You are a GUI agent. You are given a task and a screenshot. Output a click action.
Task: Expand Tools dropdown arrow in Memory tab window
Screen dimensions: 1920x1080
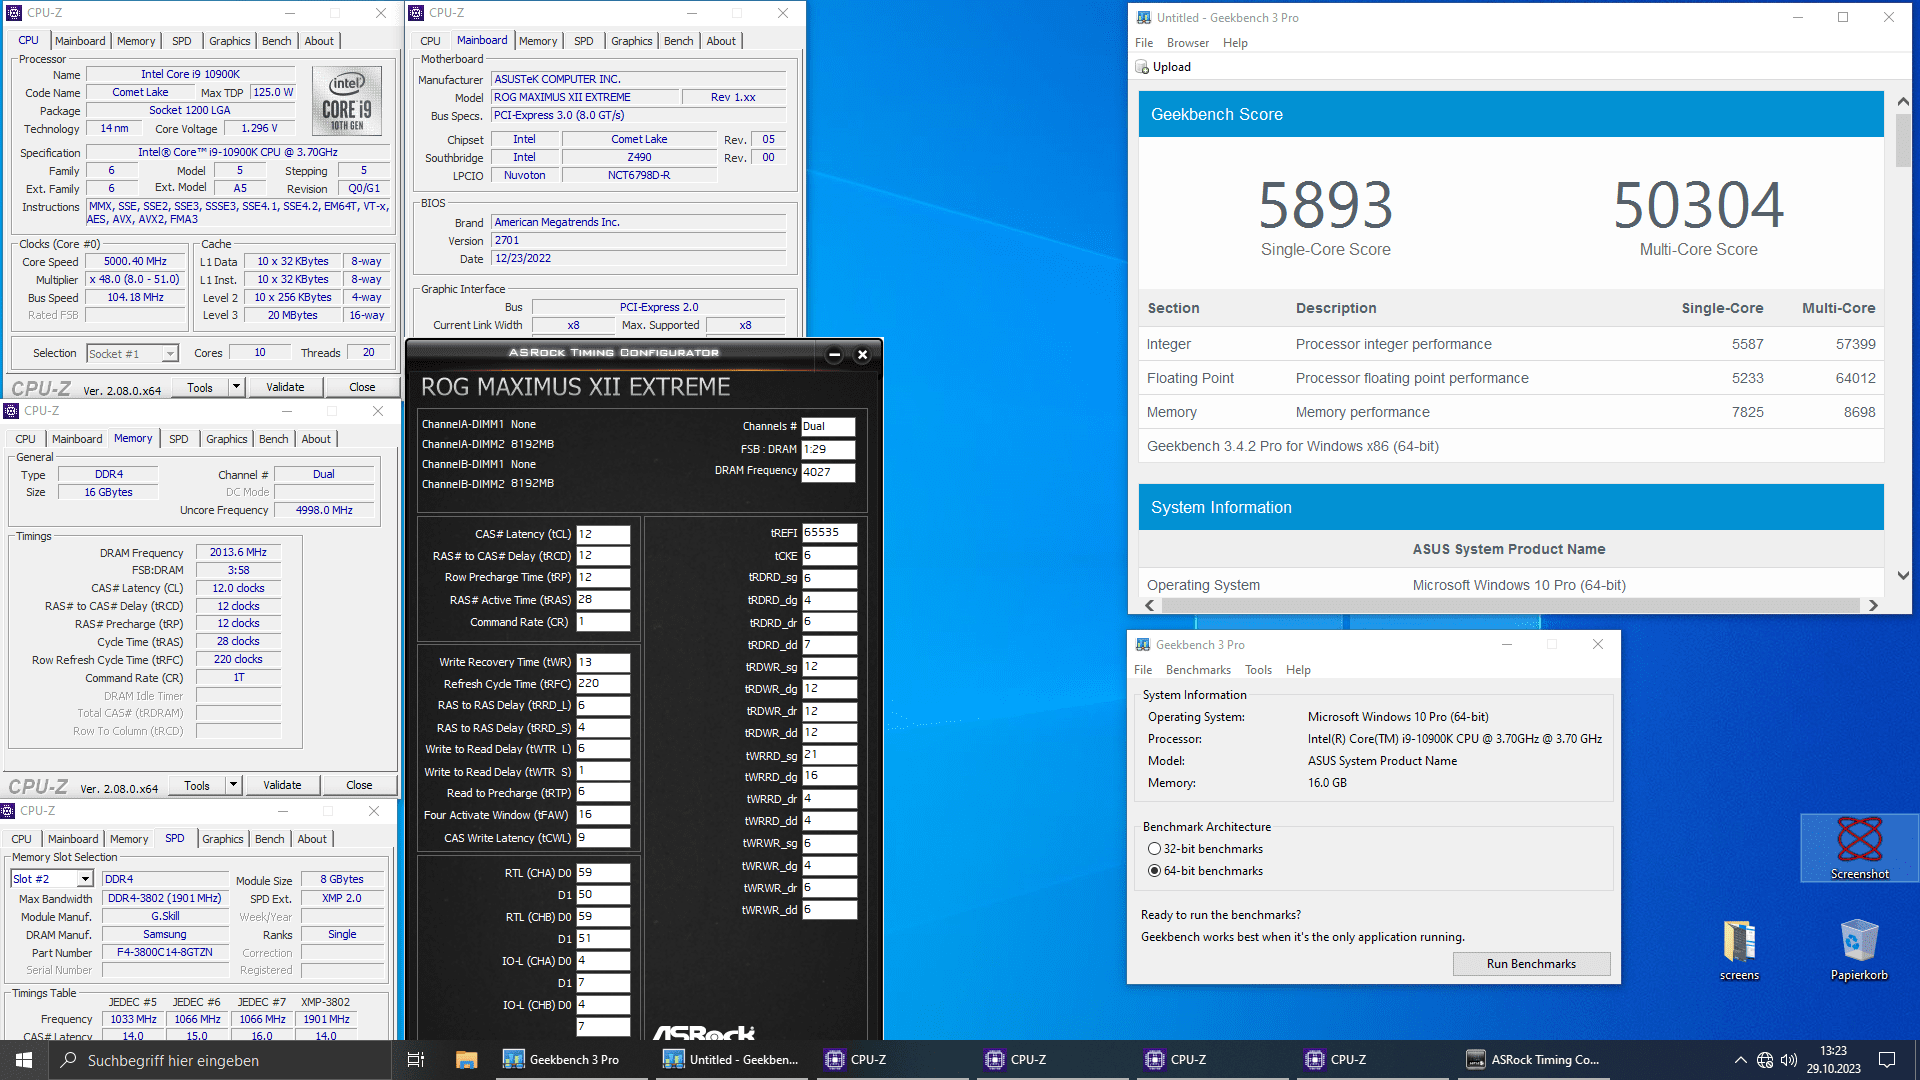point(233,785)
